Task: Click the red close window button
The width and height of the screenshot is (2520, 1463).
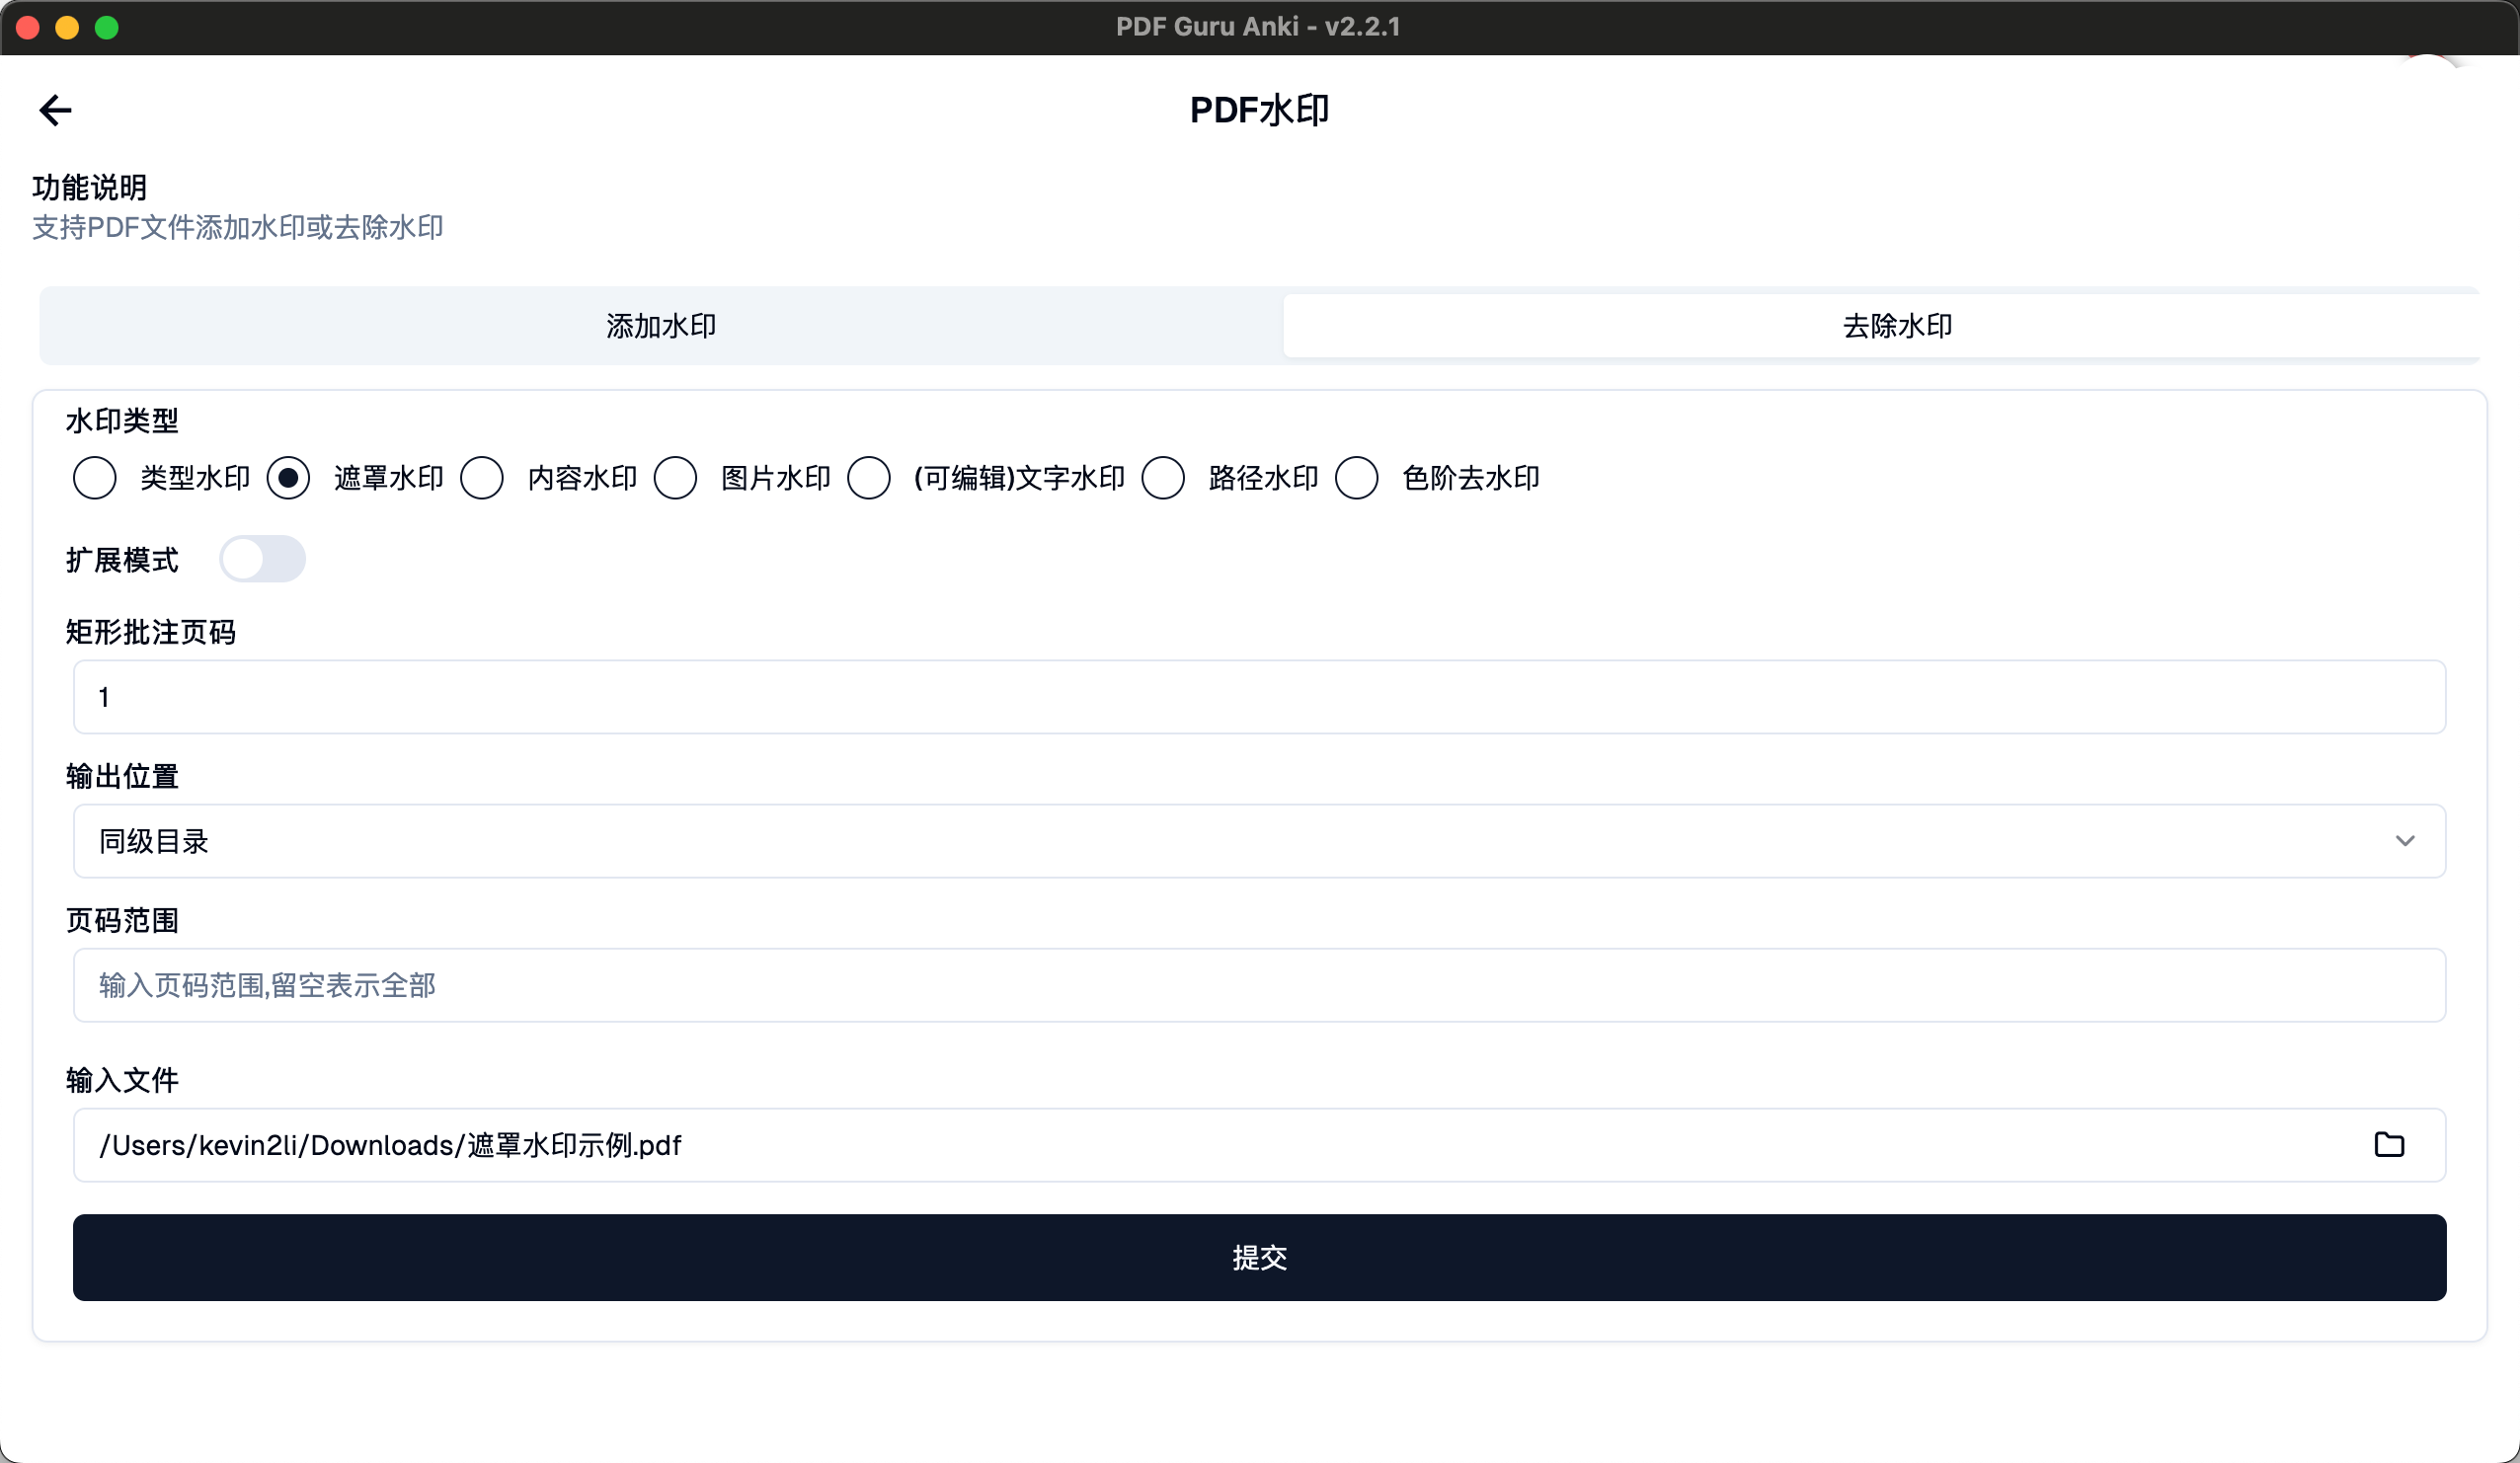Action: click(28, 27)
